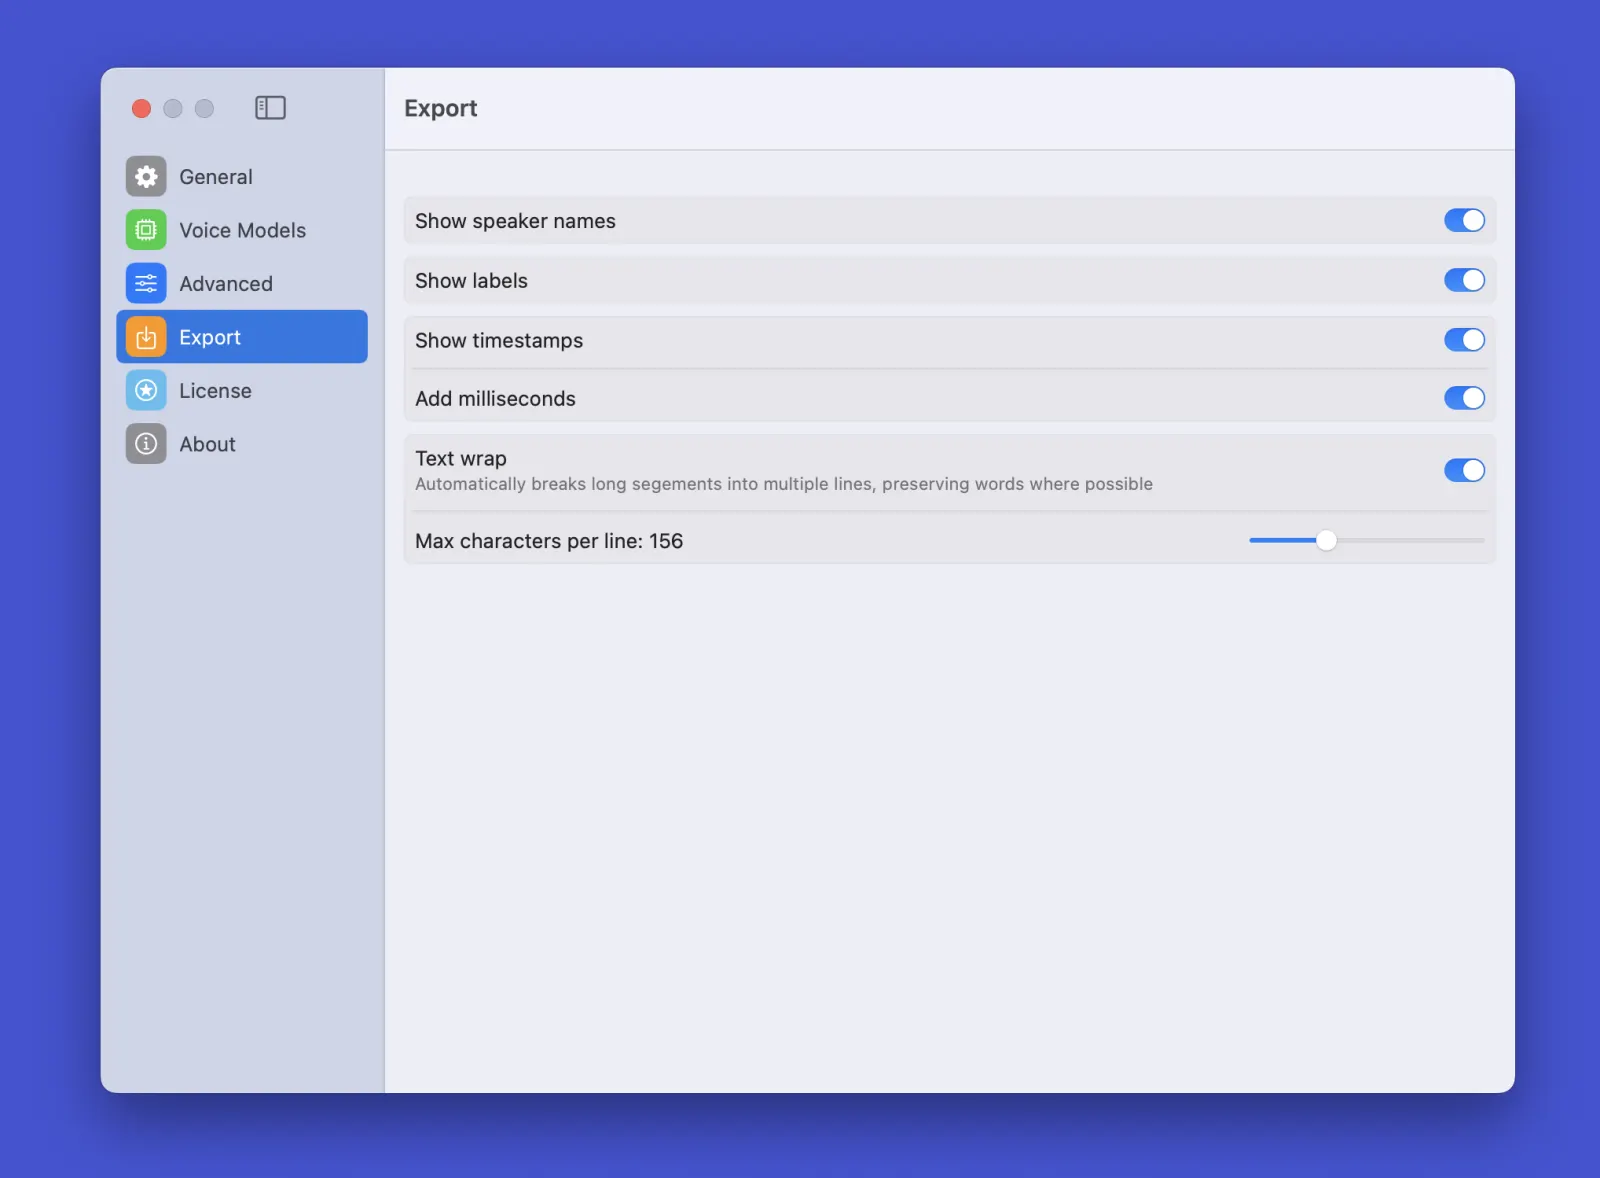Screen dimensions: 1600x1178
Task: Go to the License section
Action: (x=242, y=391)
